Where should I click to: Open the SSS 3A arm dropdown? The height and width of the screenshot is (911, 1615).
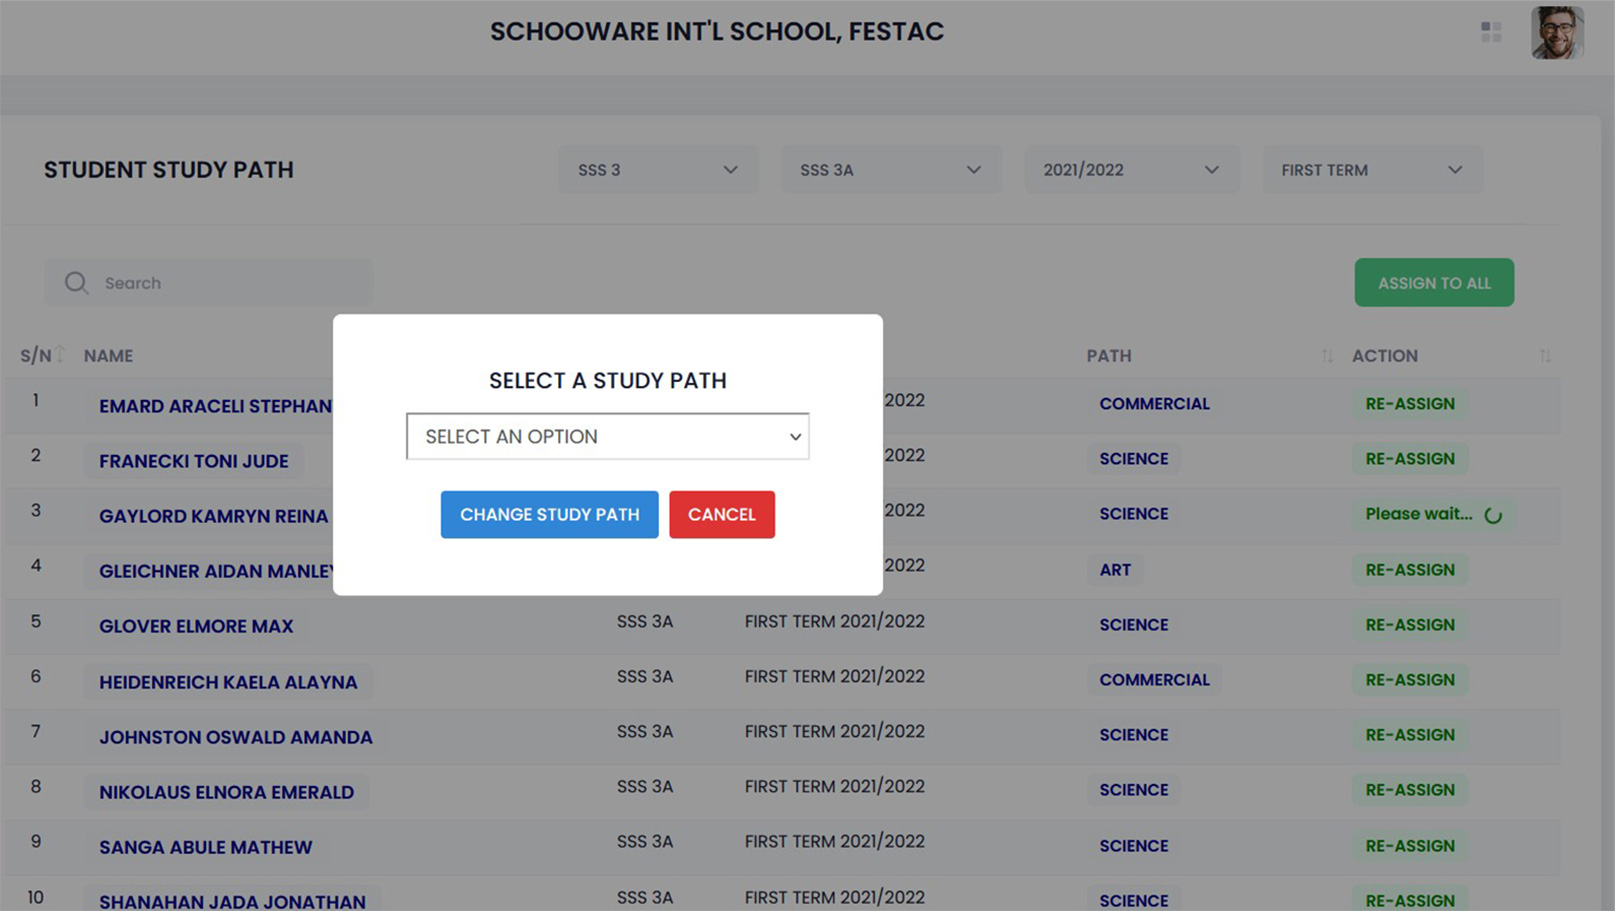click(x=891, y=170)
